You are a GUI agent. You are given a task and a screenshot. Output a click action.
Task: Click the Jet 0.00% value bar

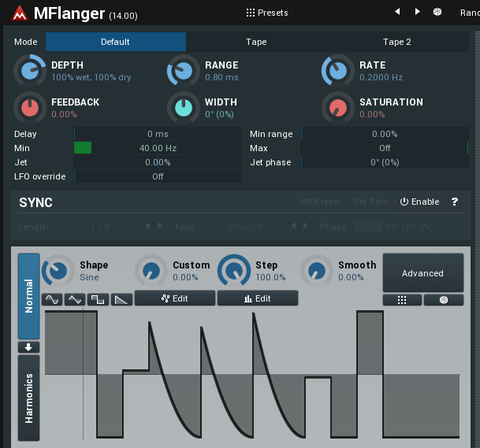[x=158, y=162]
